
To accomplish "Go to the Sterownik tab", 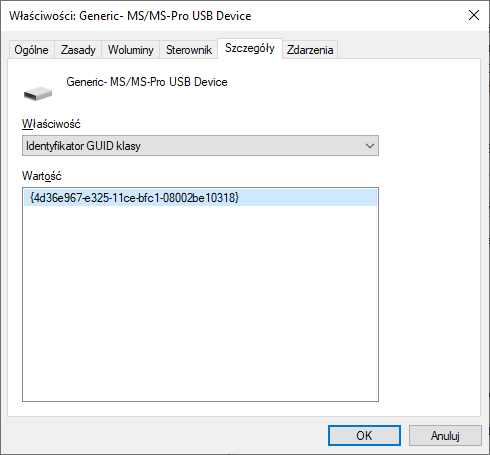I will (189, 50).
